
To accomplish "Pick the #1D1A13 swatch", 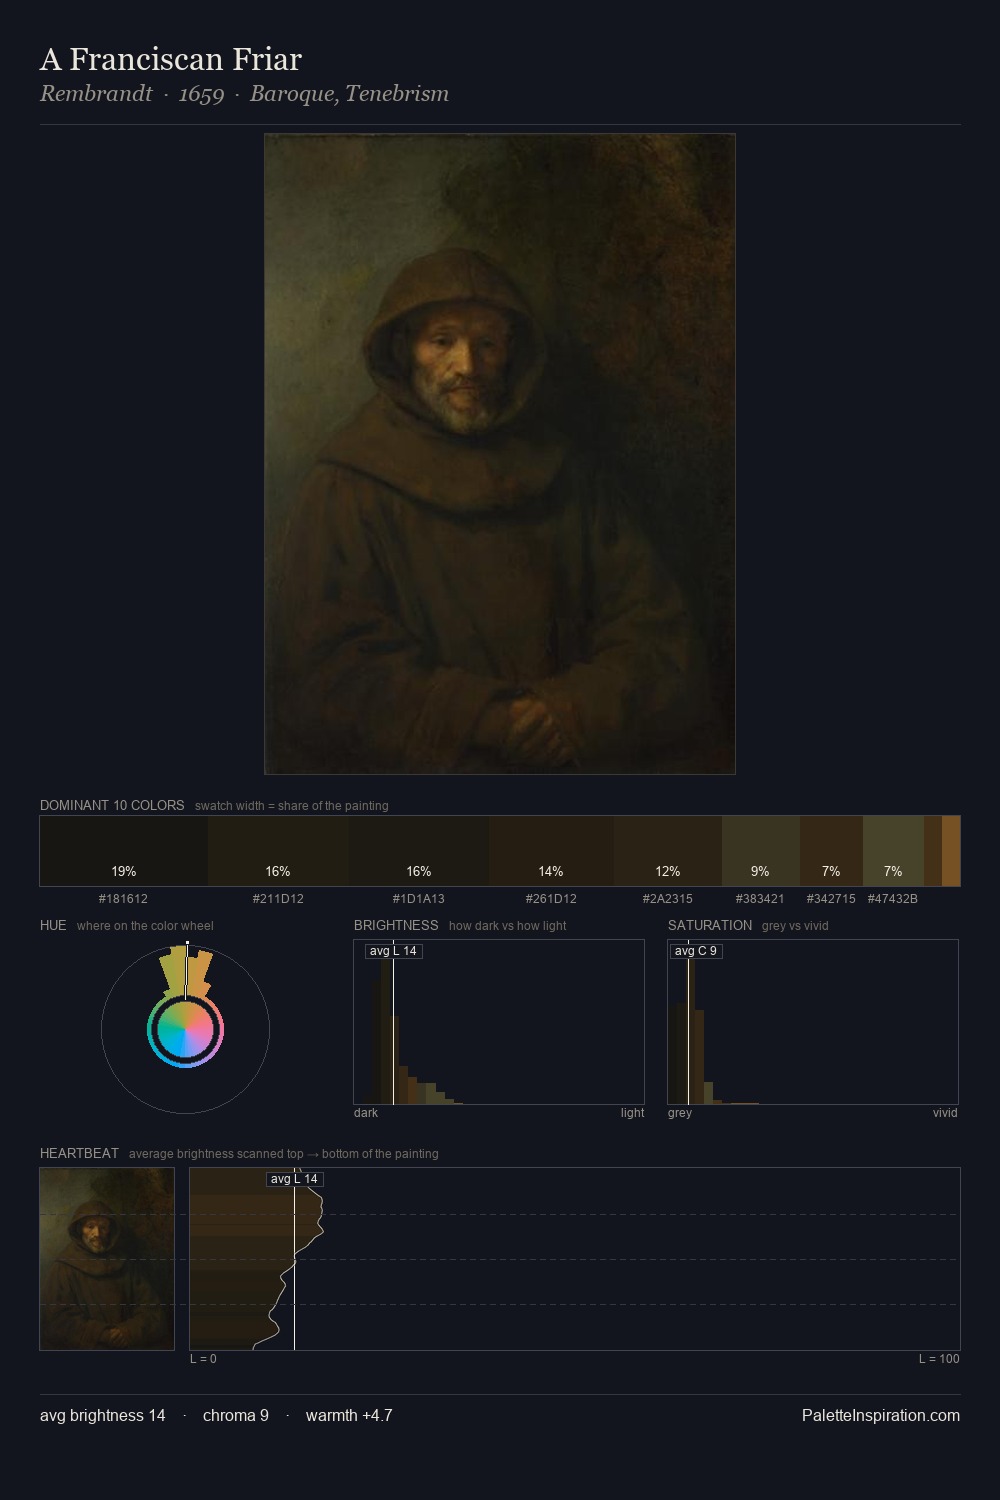I will tap(419, 851).
